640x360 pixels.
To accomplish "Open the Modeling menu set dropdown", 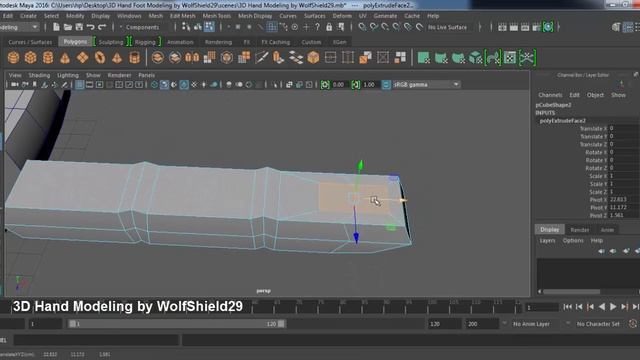I will 19,27.
